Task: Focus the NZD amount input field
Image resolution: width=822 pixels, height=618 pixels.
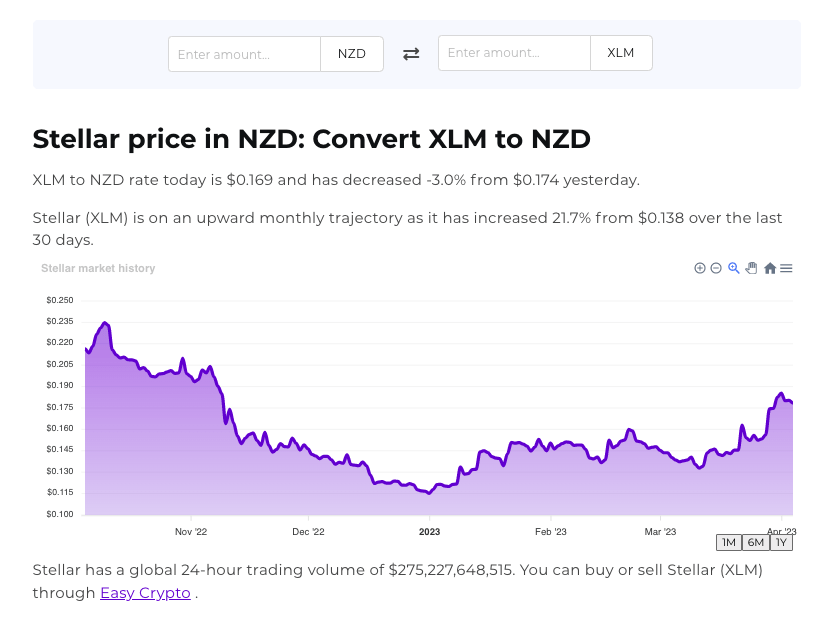Action: tap(244, 54)
